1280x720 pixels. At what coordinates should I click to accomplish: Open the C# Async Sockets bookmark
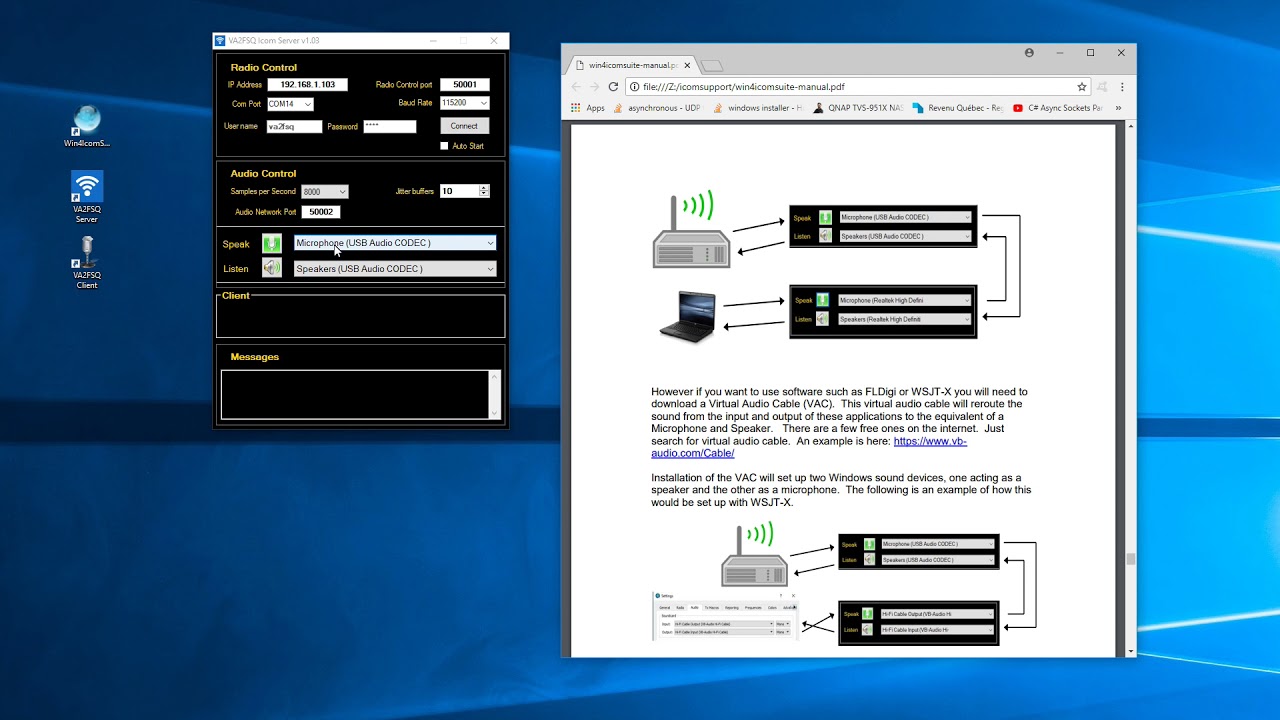coord(1058,108)
